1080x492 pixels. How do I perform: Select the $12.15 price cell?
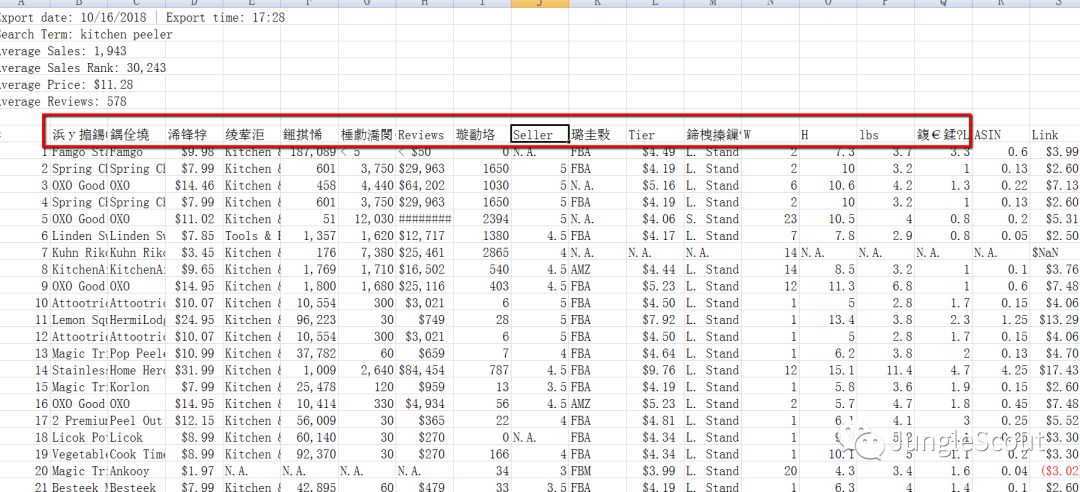[194, 420]
